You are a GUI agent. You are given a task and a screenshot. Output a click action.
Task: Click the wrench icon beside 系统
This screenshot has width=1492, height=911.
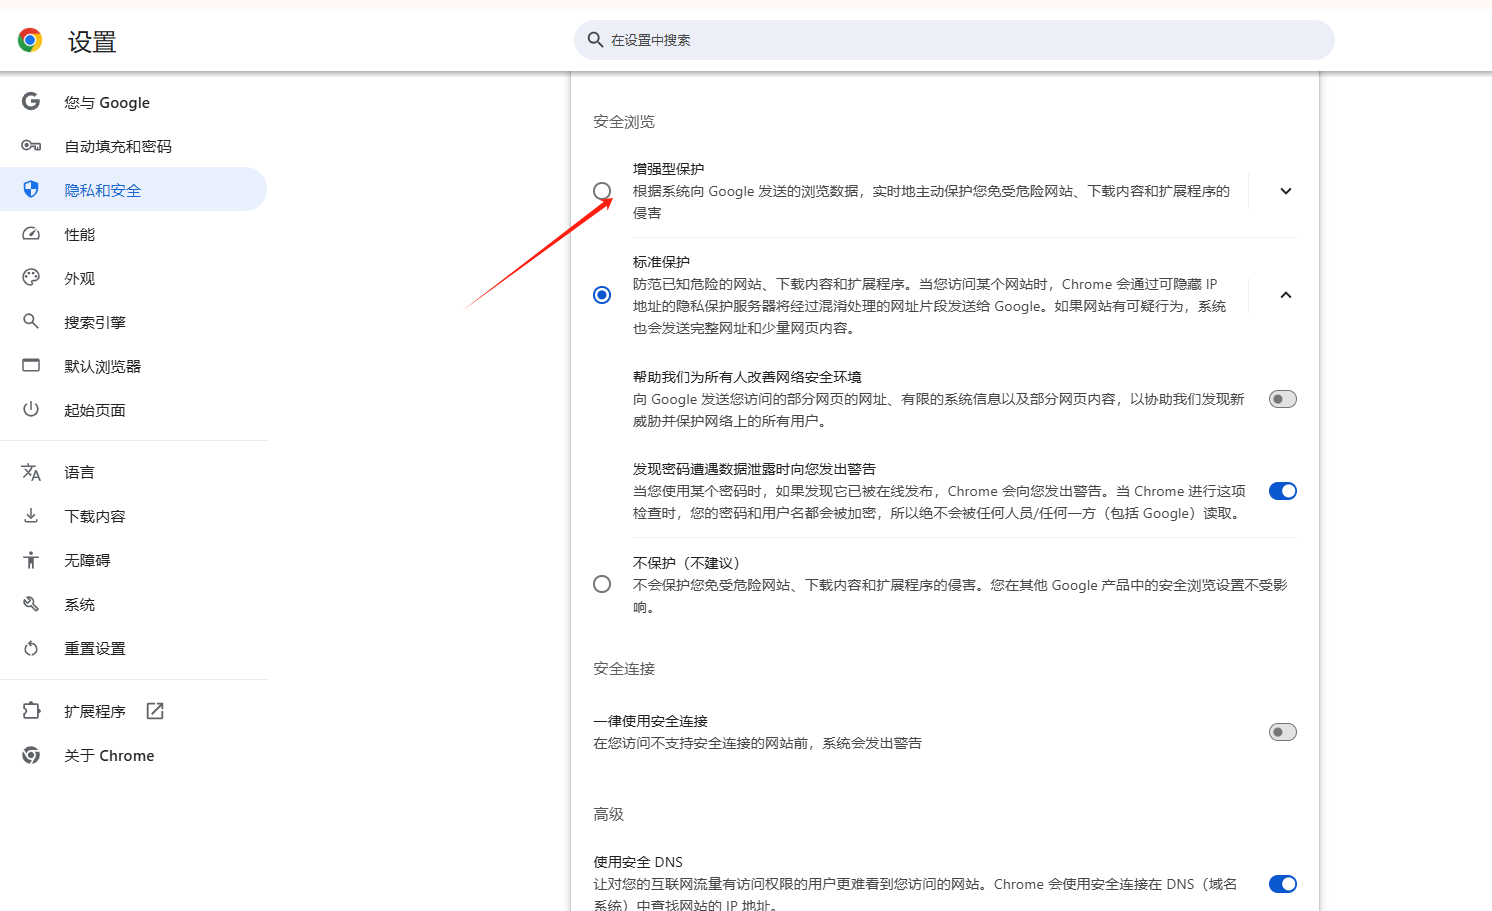coord(31,604)
